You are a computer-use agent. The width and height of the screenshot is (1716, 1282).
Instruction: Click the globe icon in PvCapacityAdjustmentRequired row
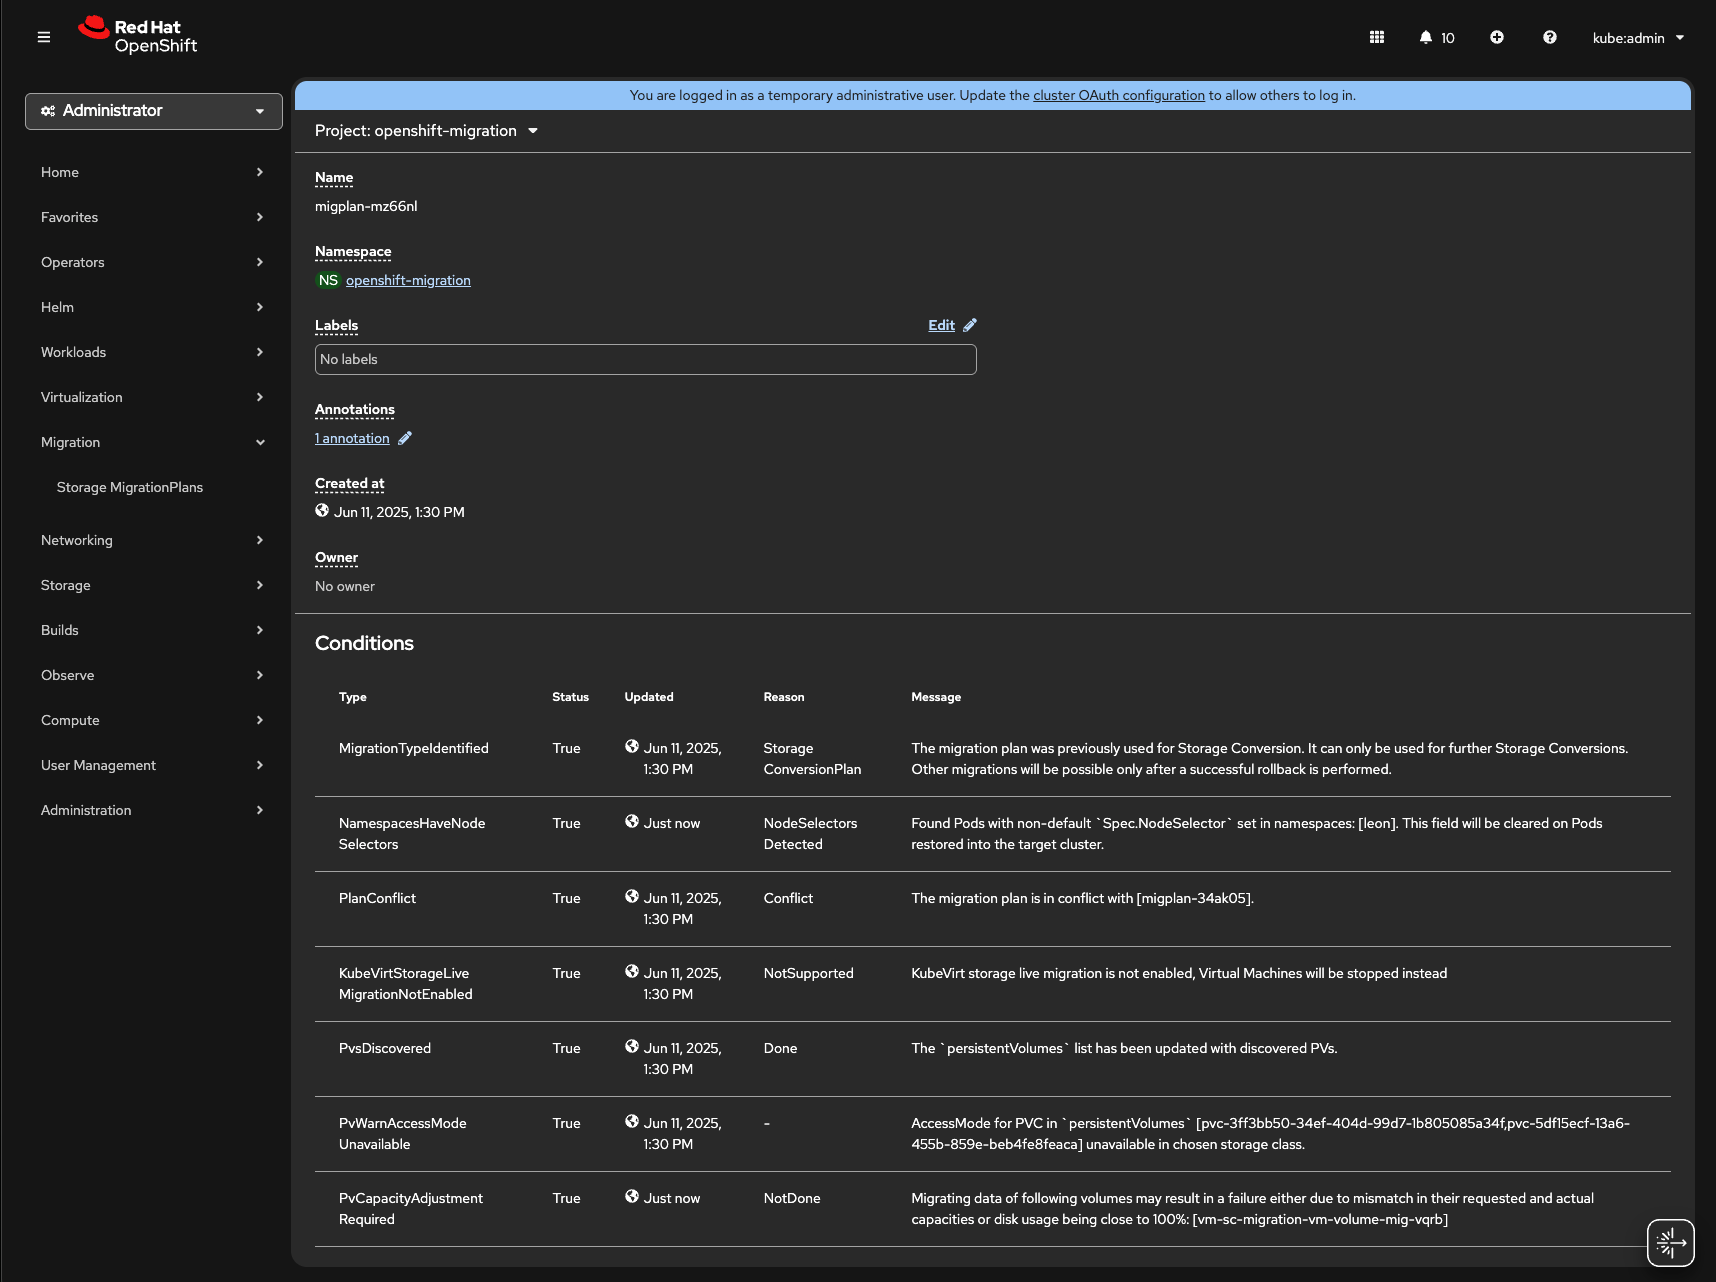tap(632, 1196)
